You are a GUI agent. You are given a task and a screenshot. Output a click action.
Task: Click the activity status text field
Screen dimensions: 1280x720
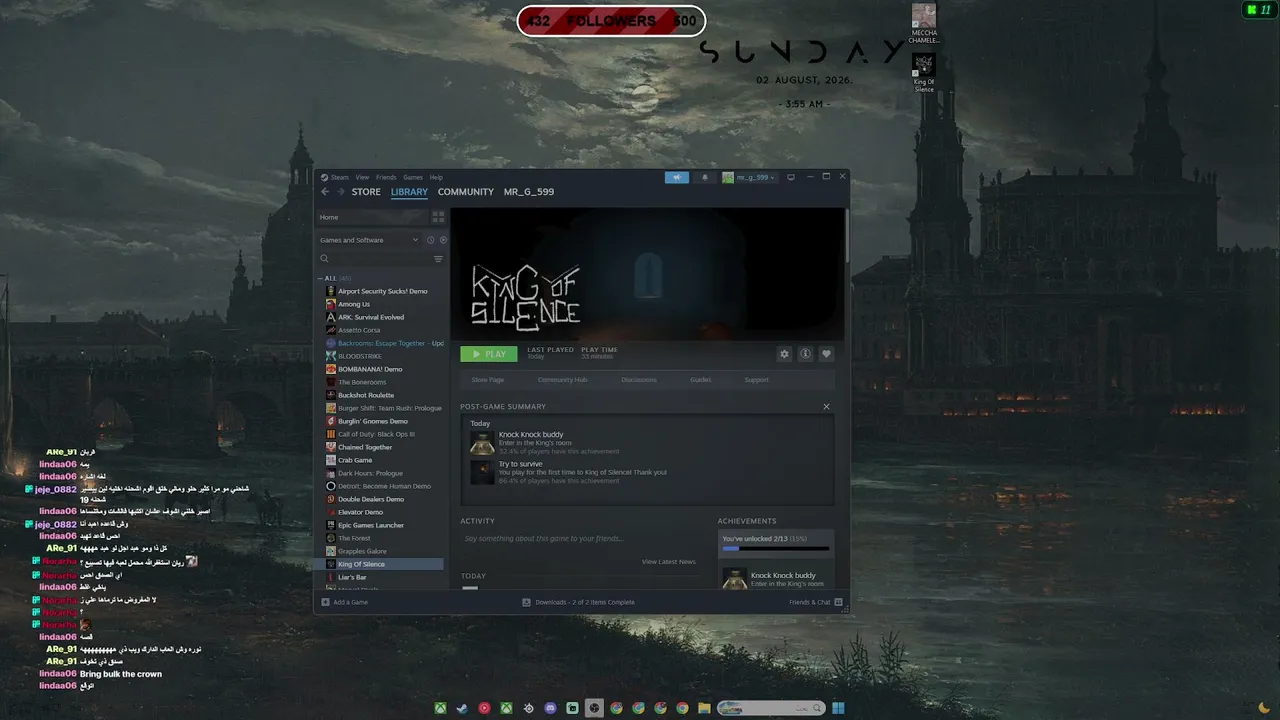(580, 539)
